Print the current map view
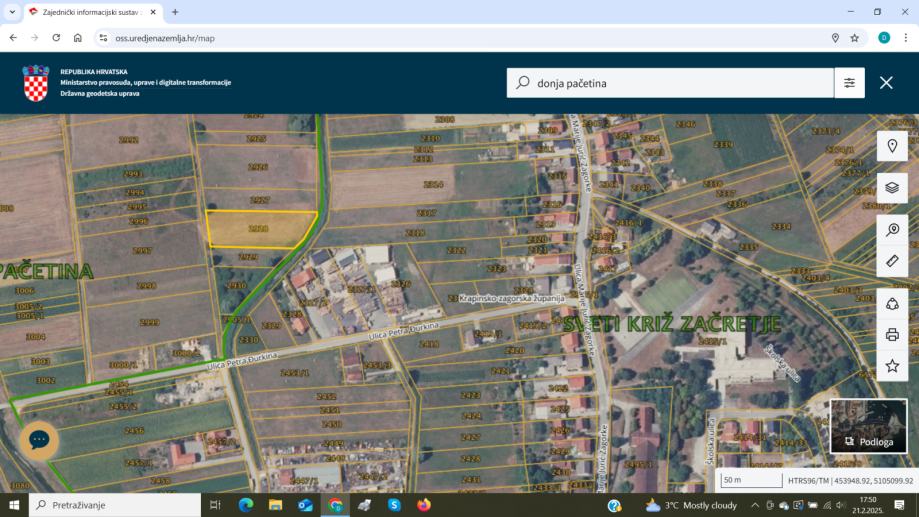The height and width of the screenshot is (517, 919). pyautogui.click(x=892, y=335)
